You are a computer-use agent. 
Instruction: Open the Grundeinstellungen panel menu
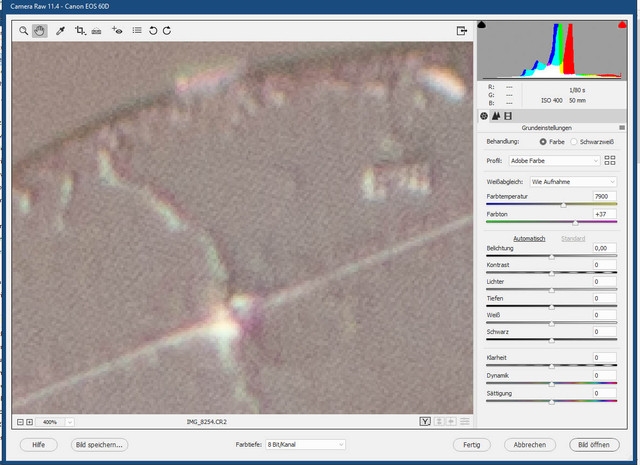coord(621,129)
